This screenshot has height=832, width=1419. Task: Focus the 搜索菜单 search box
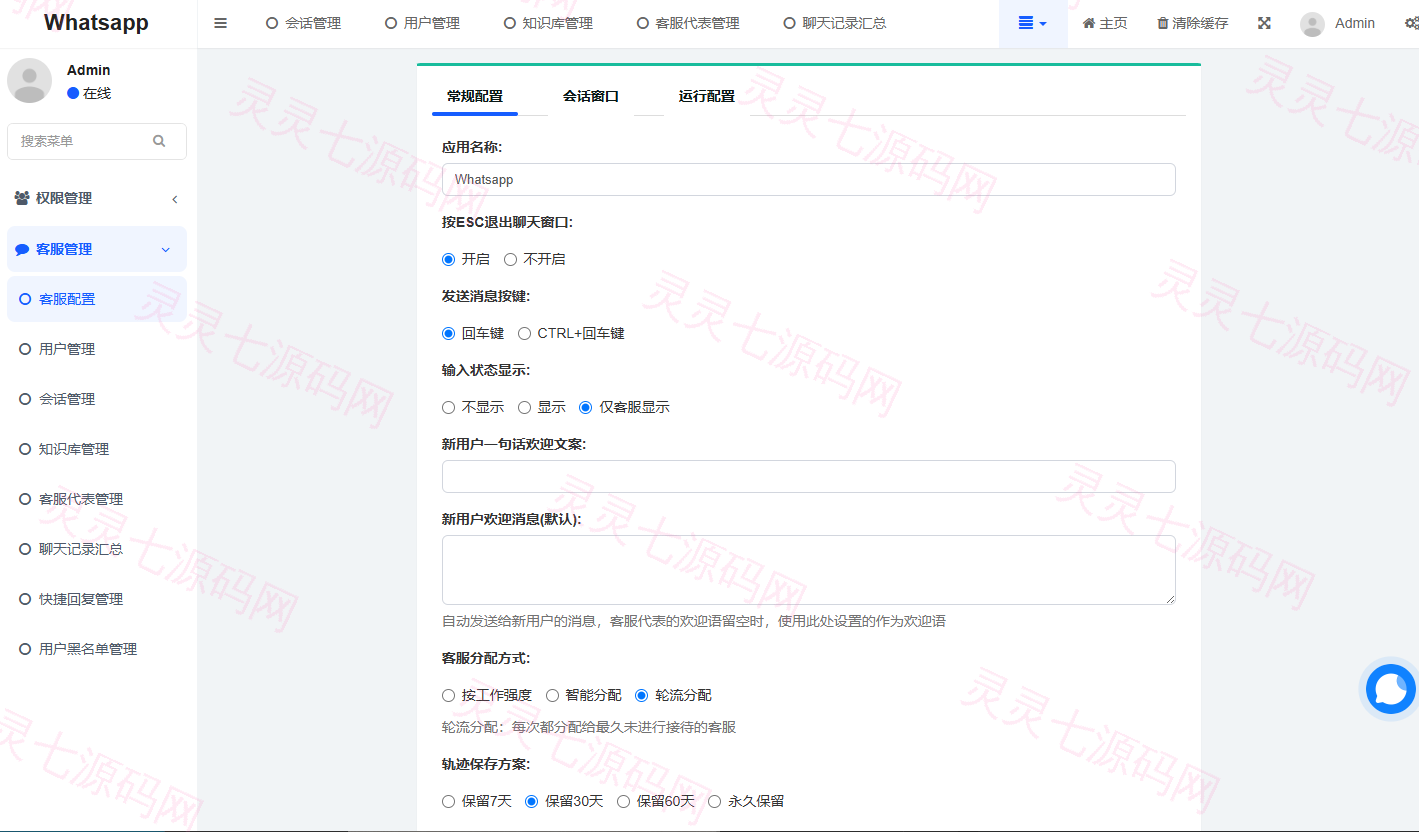click(x=97, y=141)
